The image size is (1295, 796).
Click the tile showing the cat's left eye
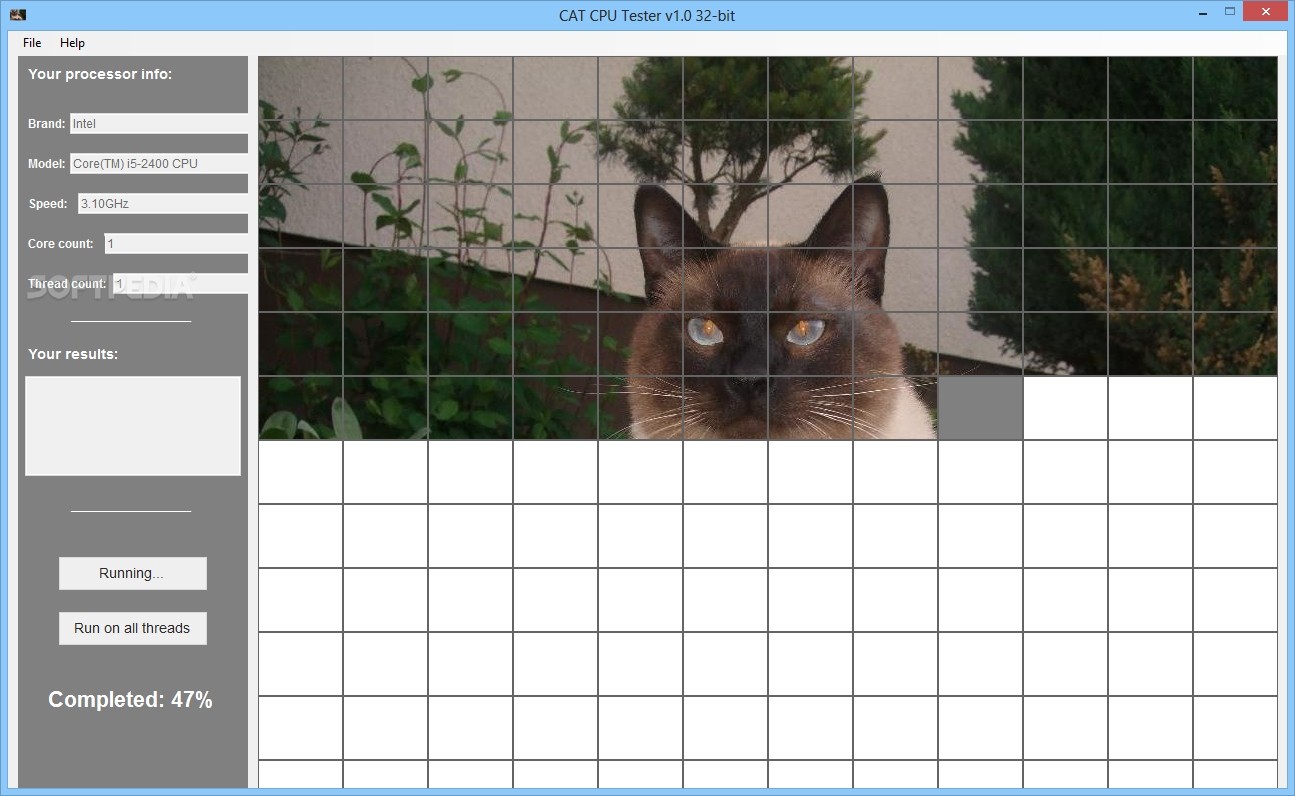[x=725, y=344]
